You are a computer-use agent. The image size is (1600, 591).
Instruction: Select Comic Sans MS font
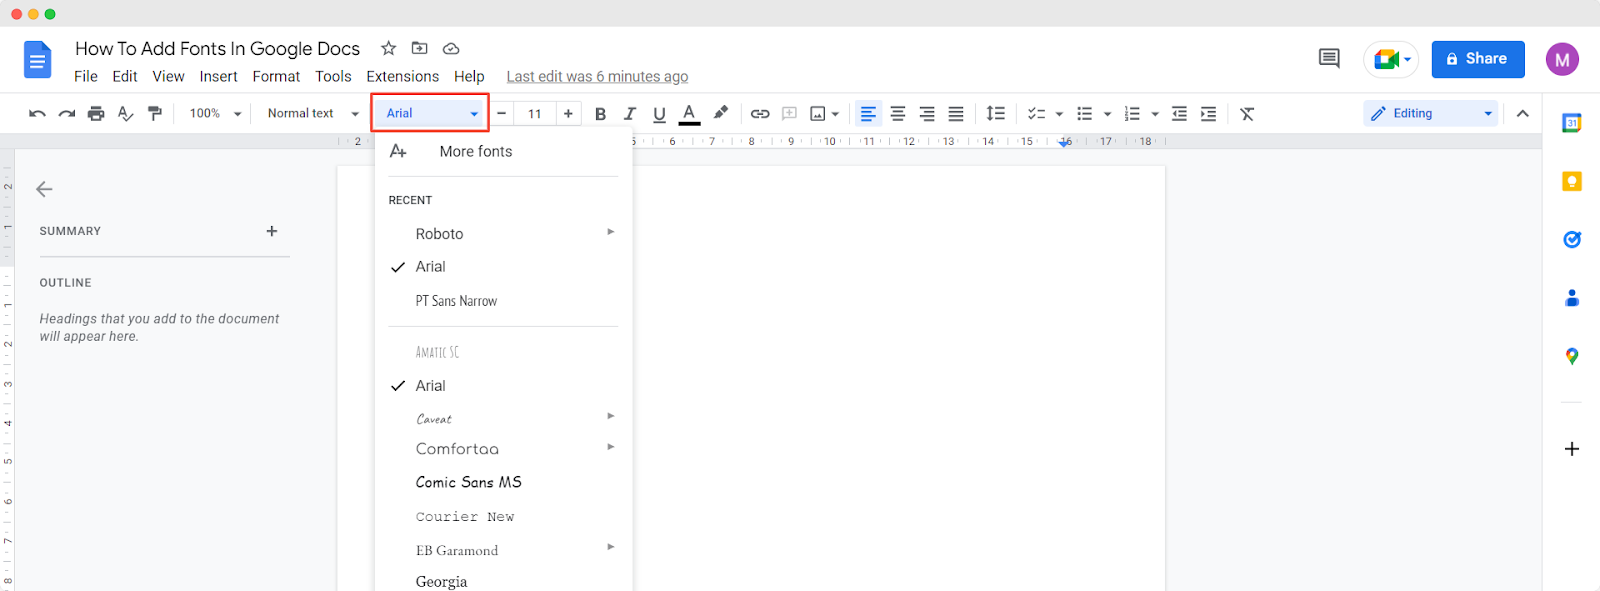point(504,482)
